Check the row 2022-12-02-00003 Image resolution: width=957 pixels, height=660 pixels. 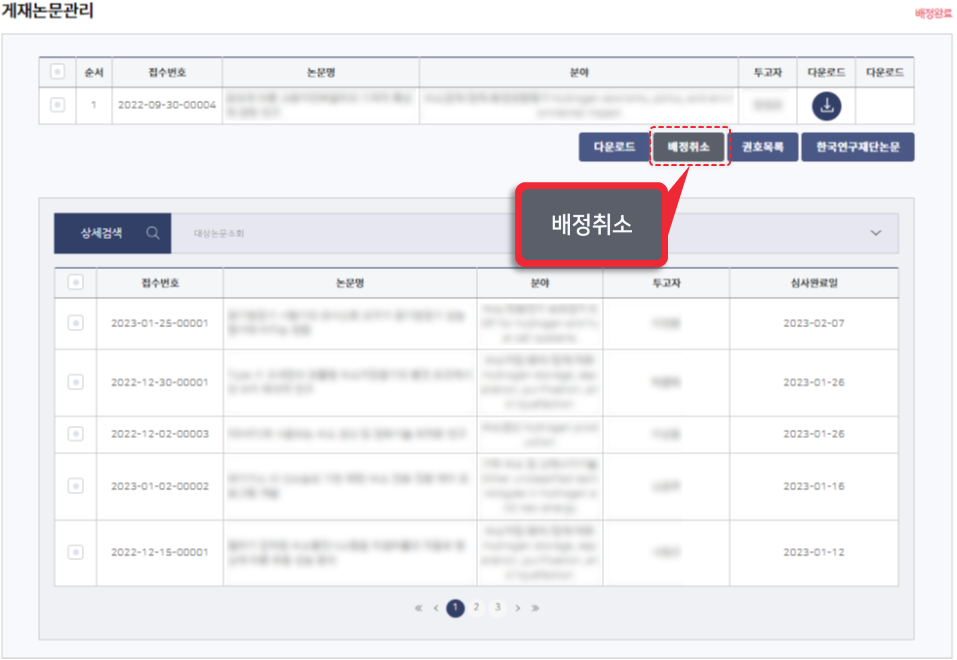click(x=75, y=433)
